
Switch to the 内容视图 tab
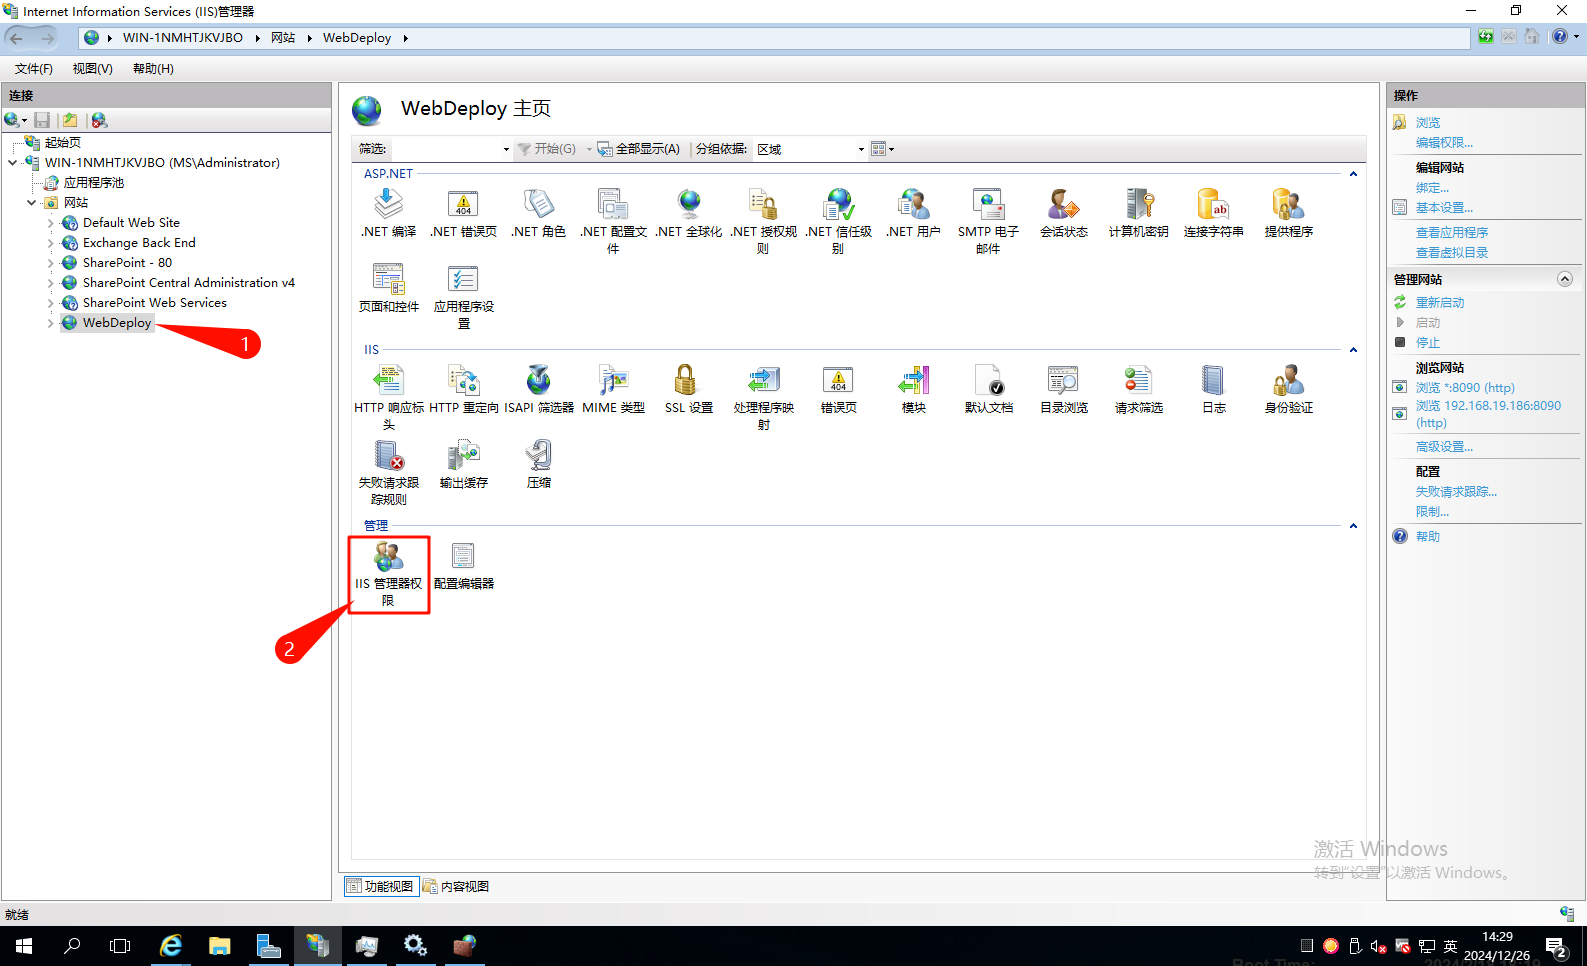457,886
